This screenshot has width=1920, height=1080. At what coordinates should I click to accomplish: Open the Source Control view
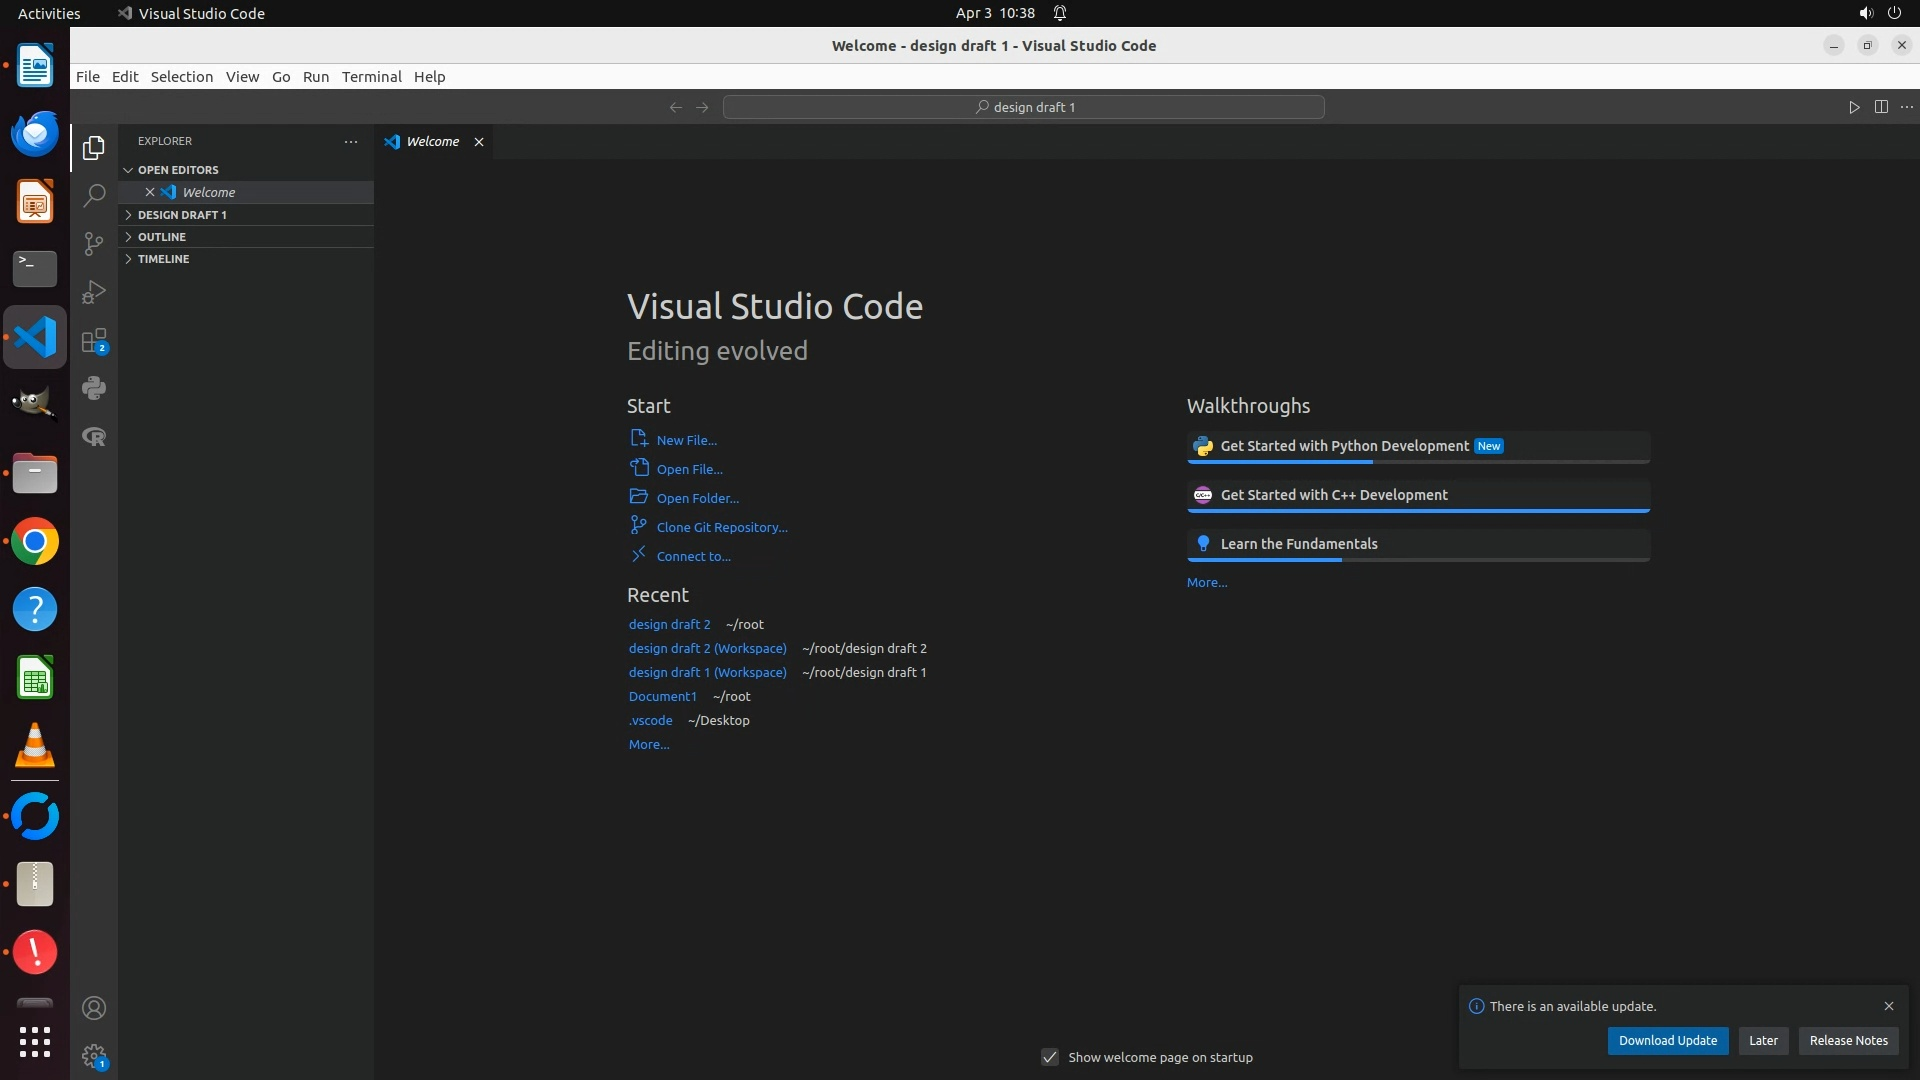click(x=94, y=244)
